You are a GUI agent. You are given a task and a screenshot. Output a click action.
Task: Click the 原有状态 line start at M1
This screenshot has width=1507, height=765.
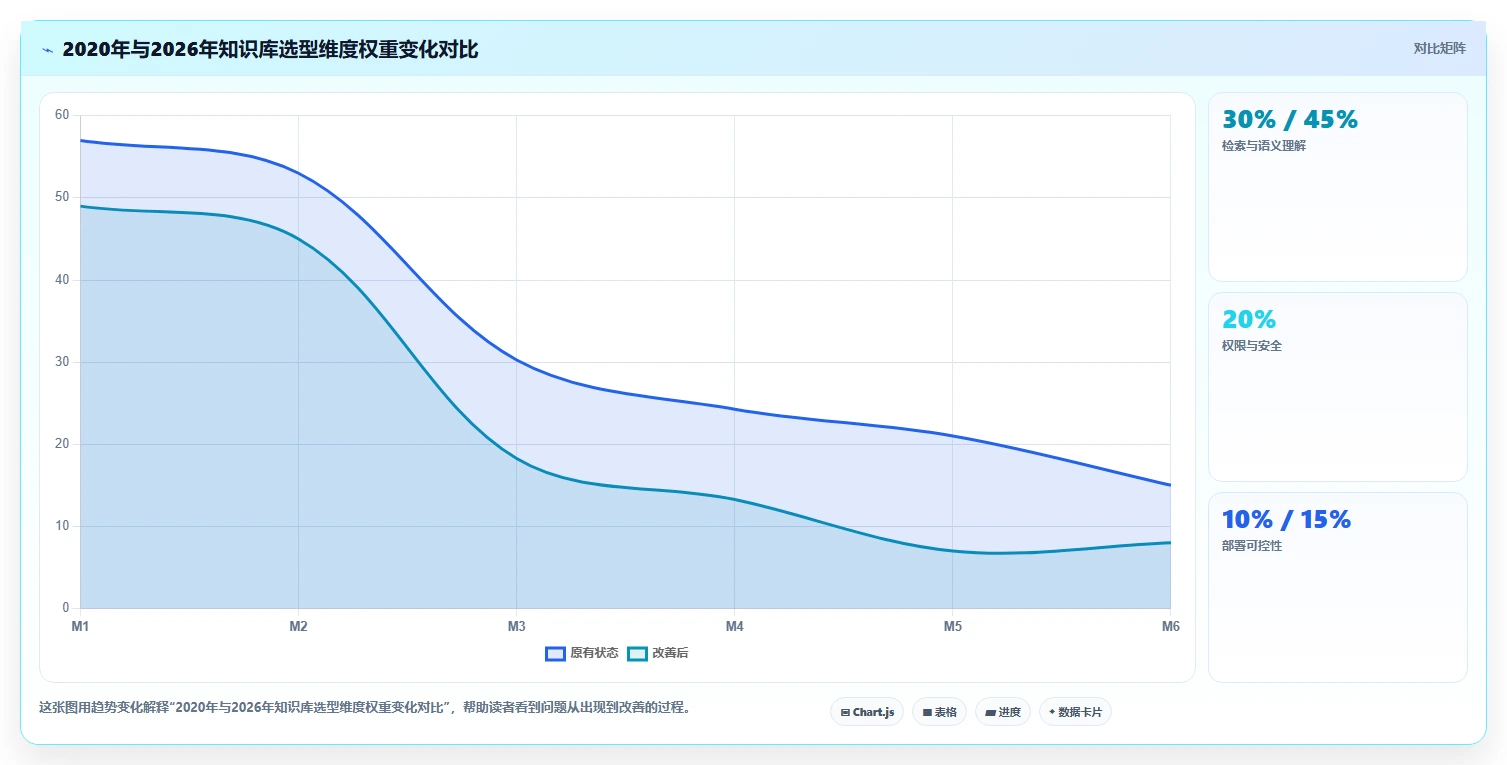coord(81,140)
